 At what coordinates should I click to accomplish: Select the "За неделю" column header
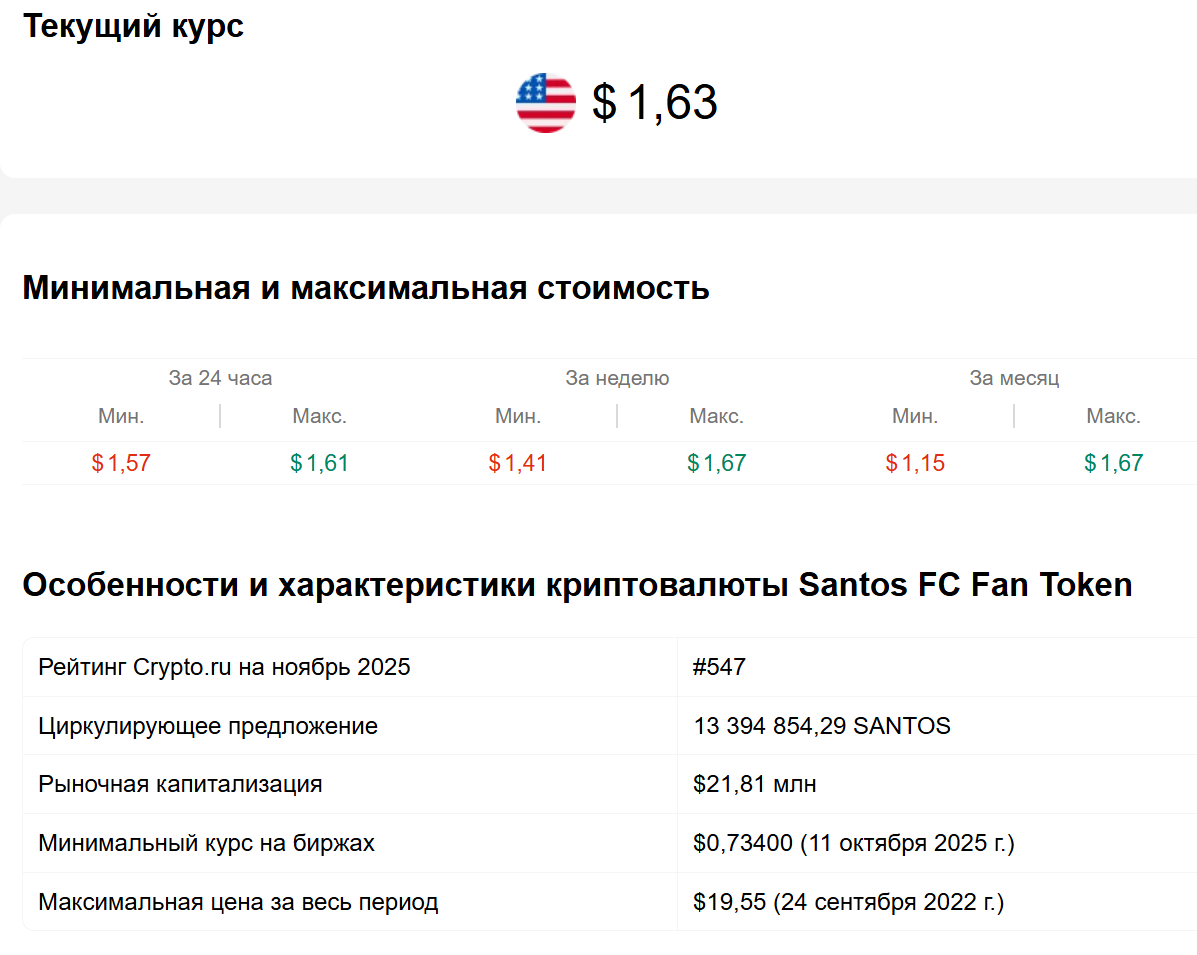pos(617,378)
